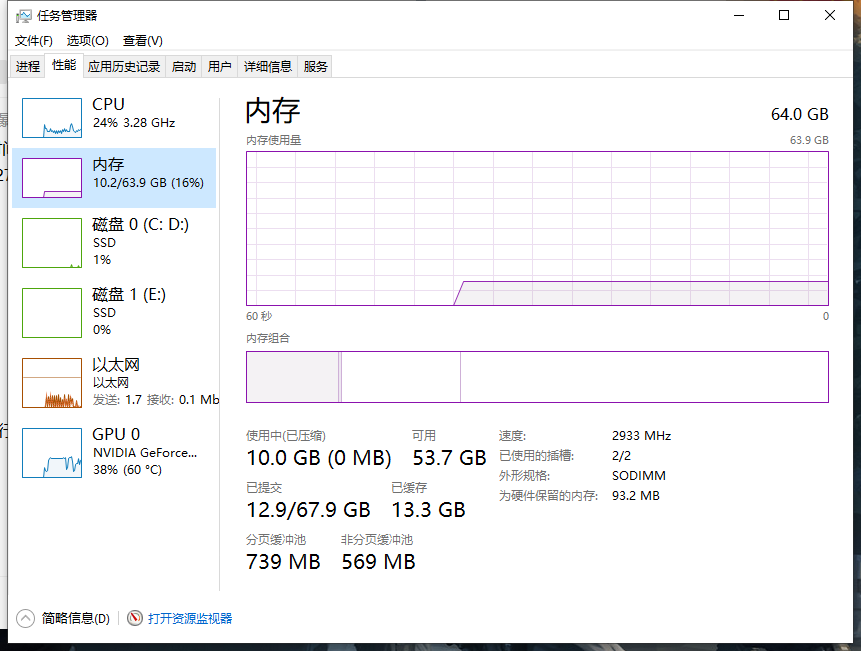Click the 为硬件保留的内存 label
Image resolution: width=861 pixels, height=651 pixels.
click(549, 496)
